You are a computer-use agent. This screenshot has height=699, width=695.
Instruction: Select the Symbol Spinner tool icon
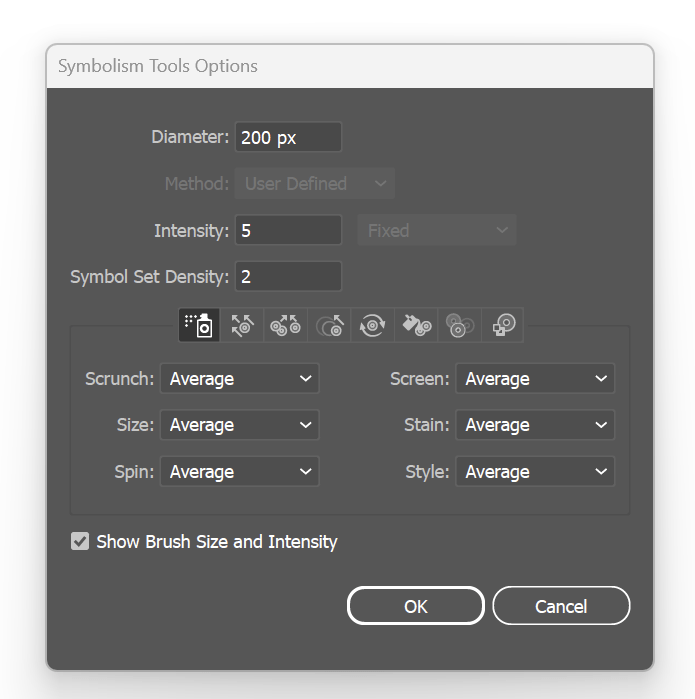[x=373, y=325]
